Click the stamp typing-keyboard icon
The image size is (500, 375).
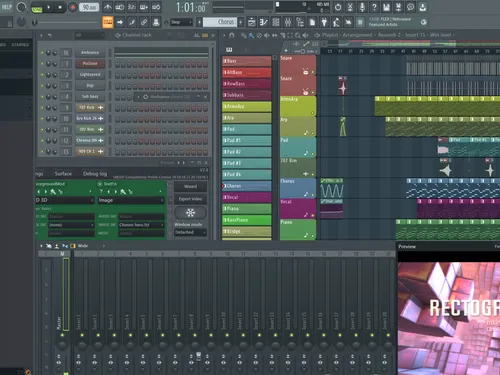[x=156, y=22]
